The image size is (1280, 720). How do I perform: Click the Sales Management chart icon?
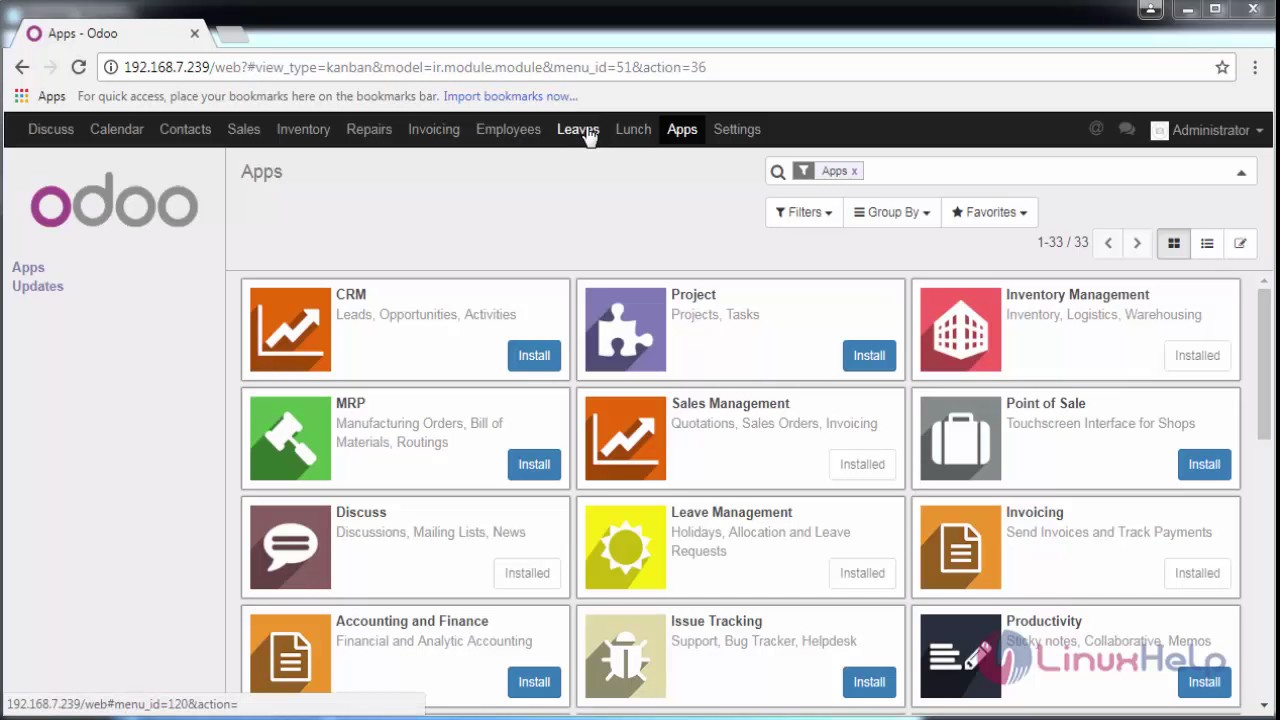(625, 438)
